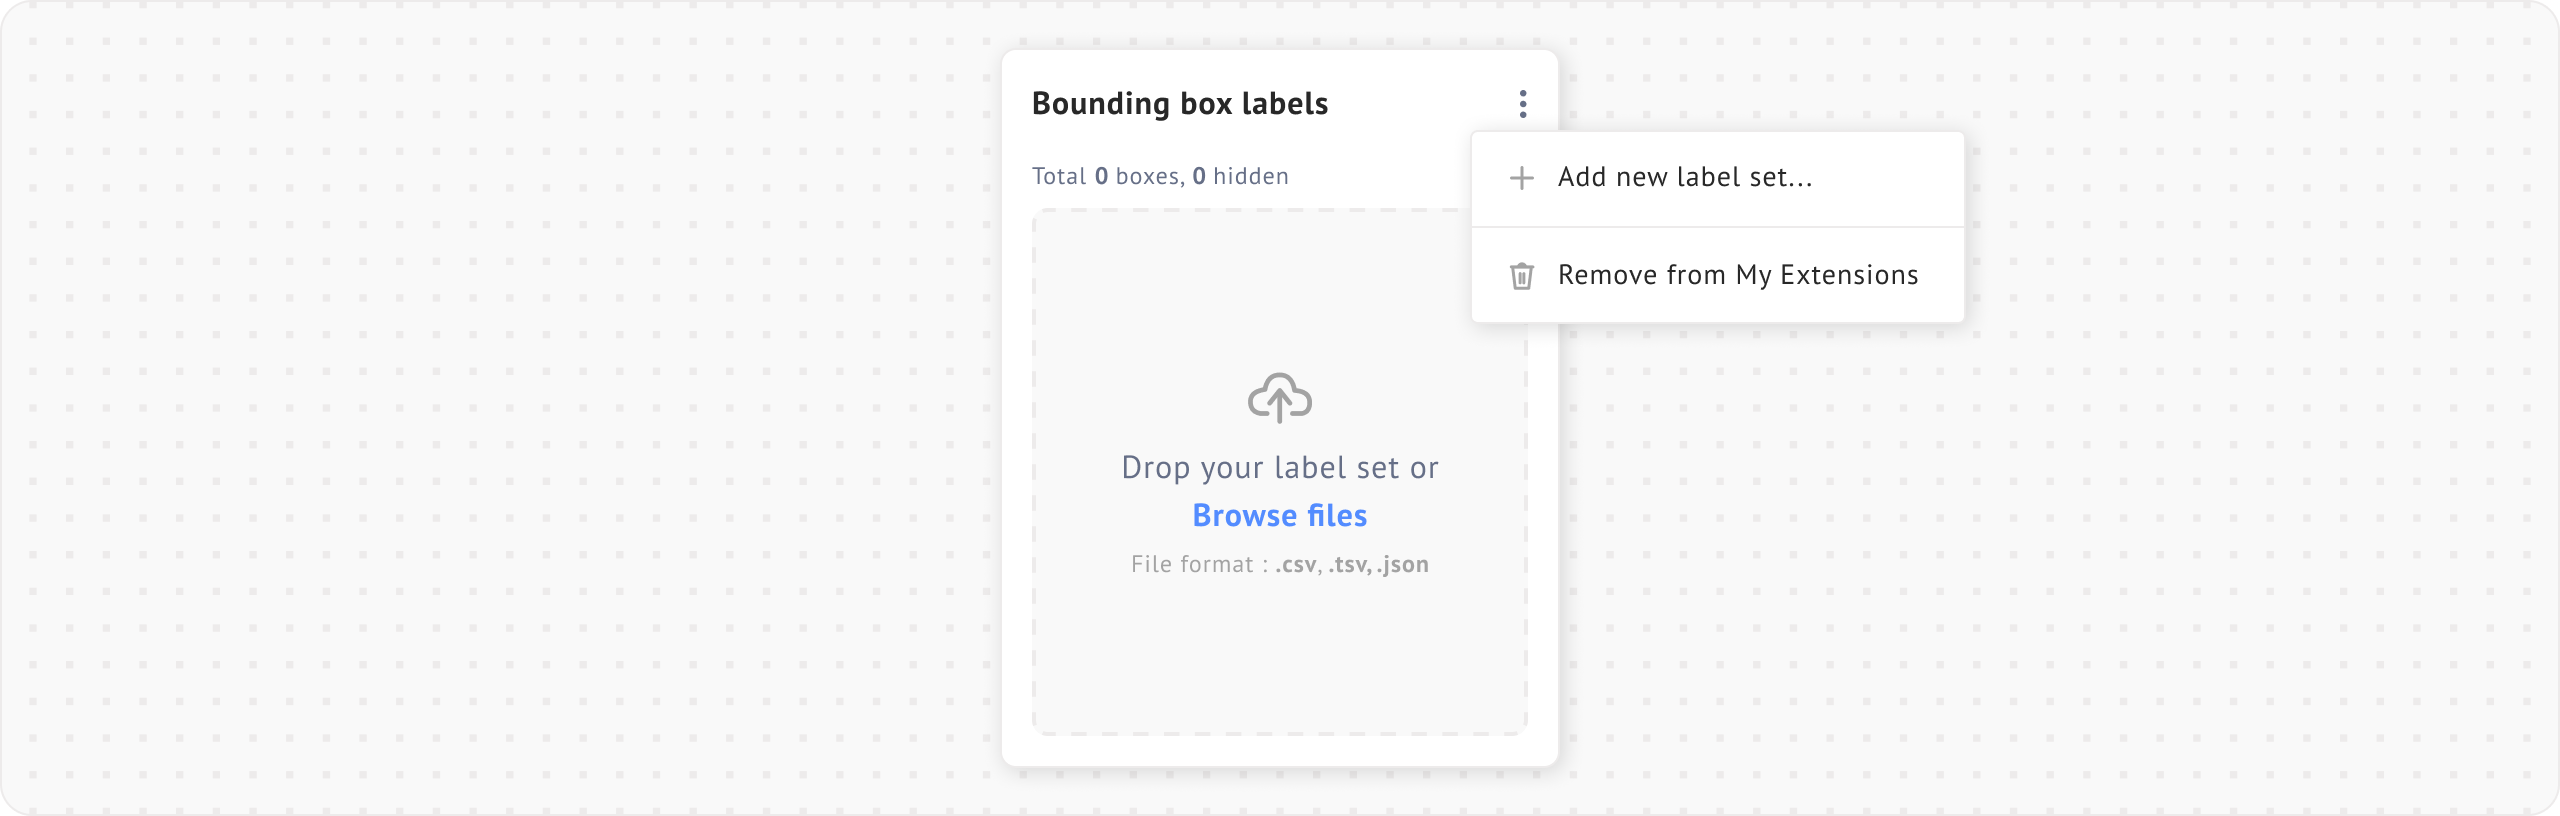Select "Add new label set..." menu entry
Viewport: 2560px width, 816px height.
tap(1684, 178)
